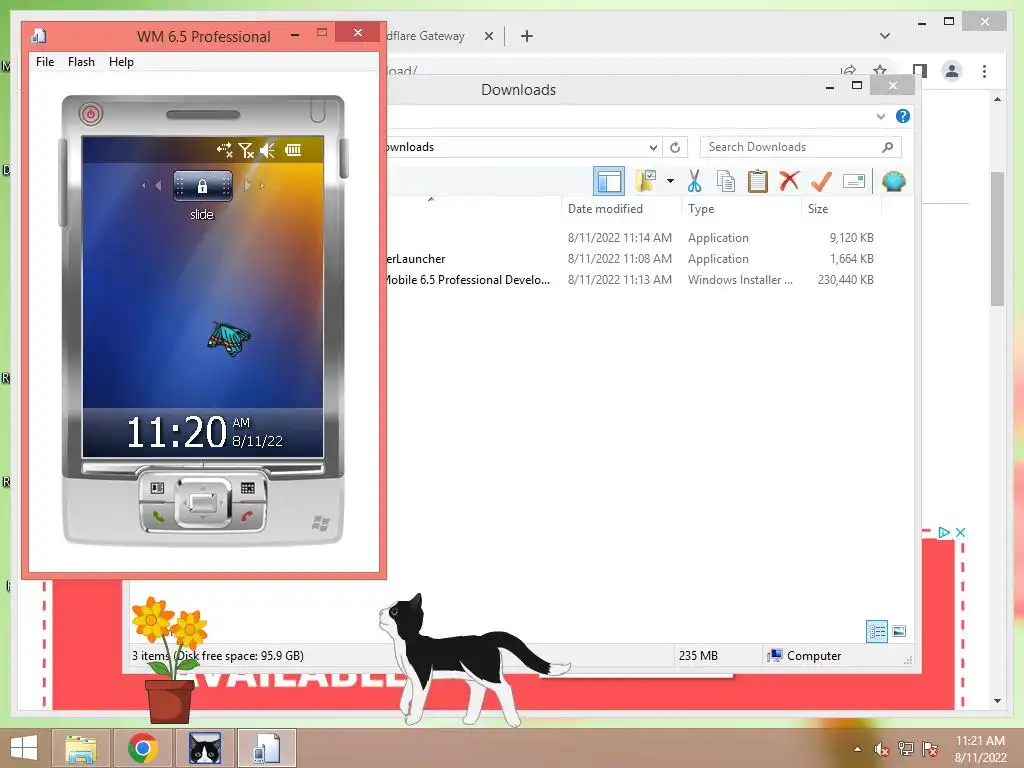The width and height of the screenshot is (1024, 768).
Task: Click the Windows logo on the emulator device
Action: pyautogui.click(x=321, y=522)
